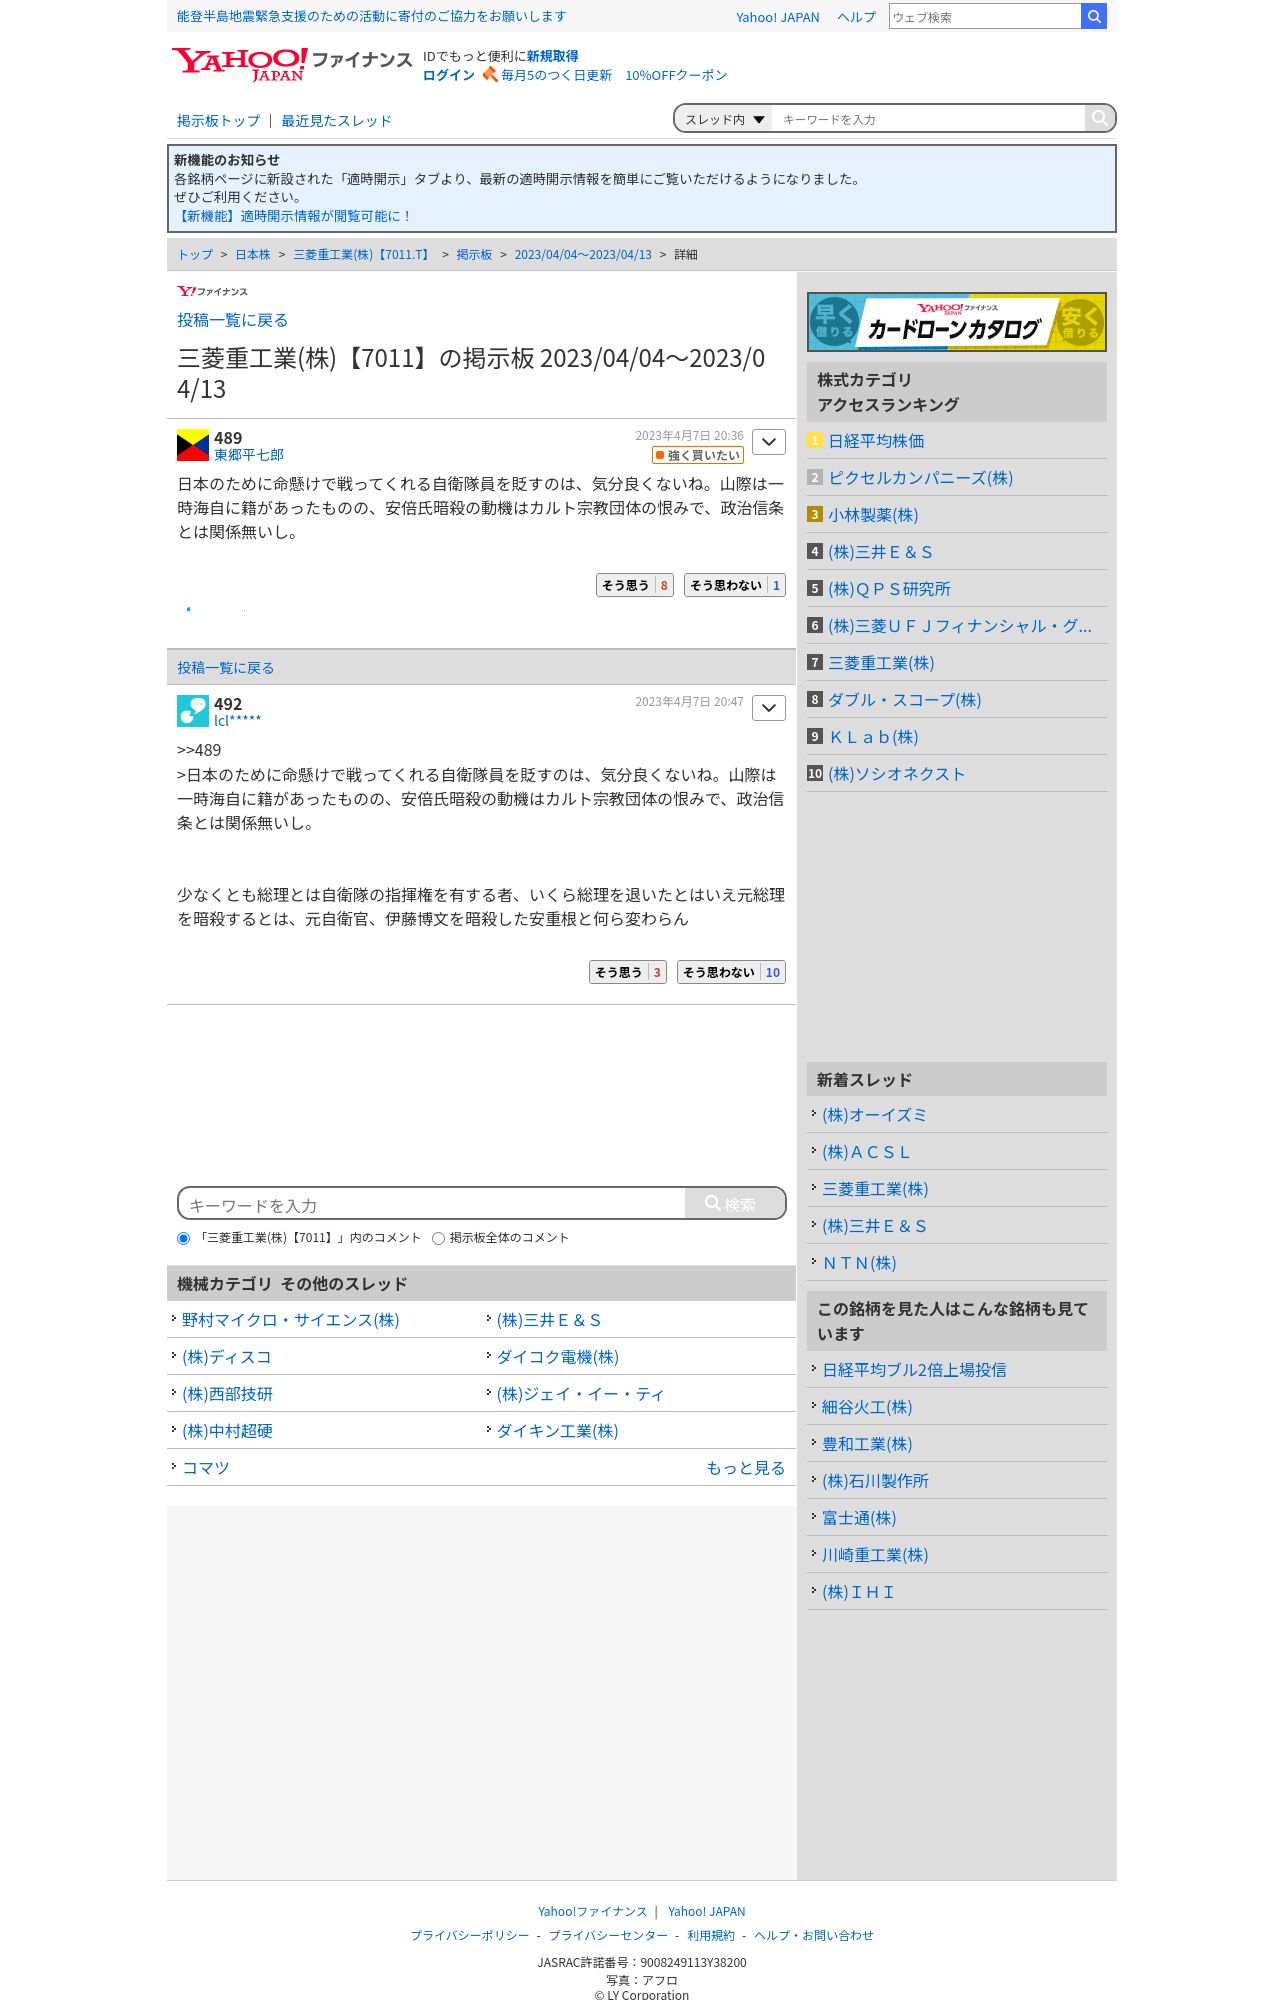Open new thread NTN(株)

pyautogui.click(x=859, y=1263)
